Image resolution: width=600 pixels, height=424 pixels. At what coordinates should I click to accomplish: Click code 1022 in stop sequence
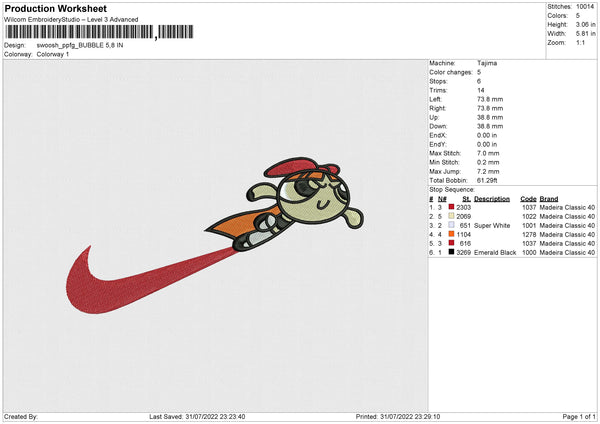click(529, 217)
